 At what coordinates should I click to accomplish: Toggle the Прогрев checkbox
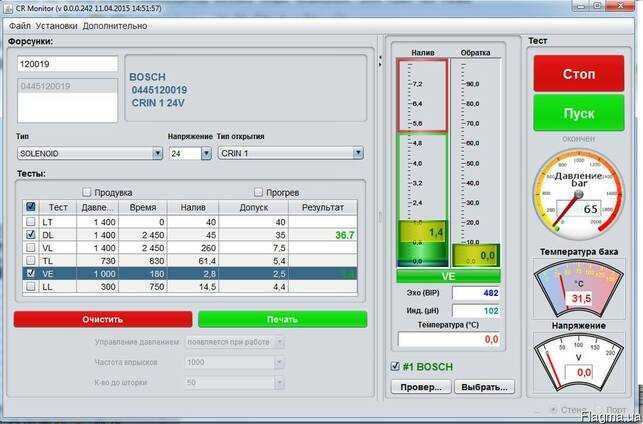click(x=258, y=192)
